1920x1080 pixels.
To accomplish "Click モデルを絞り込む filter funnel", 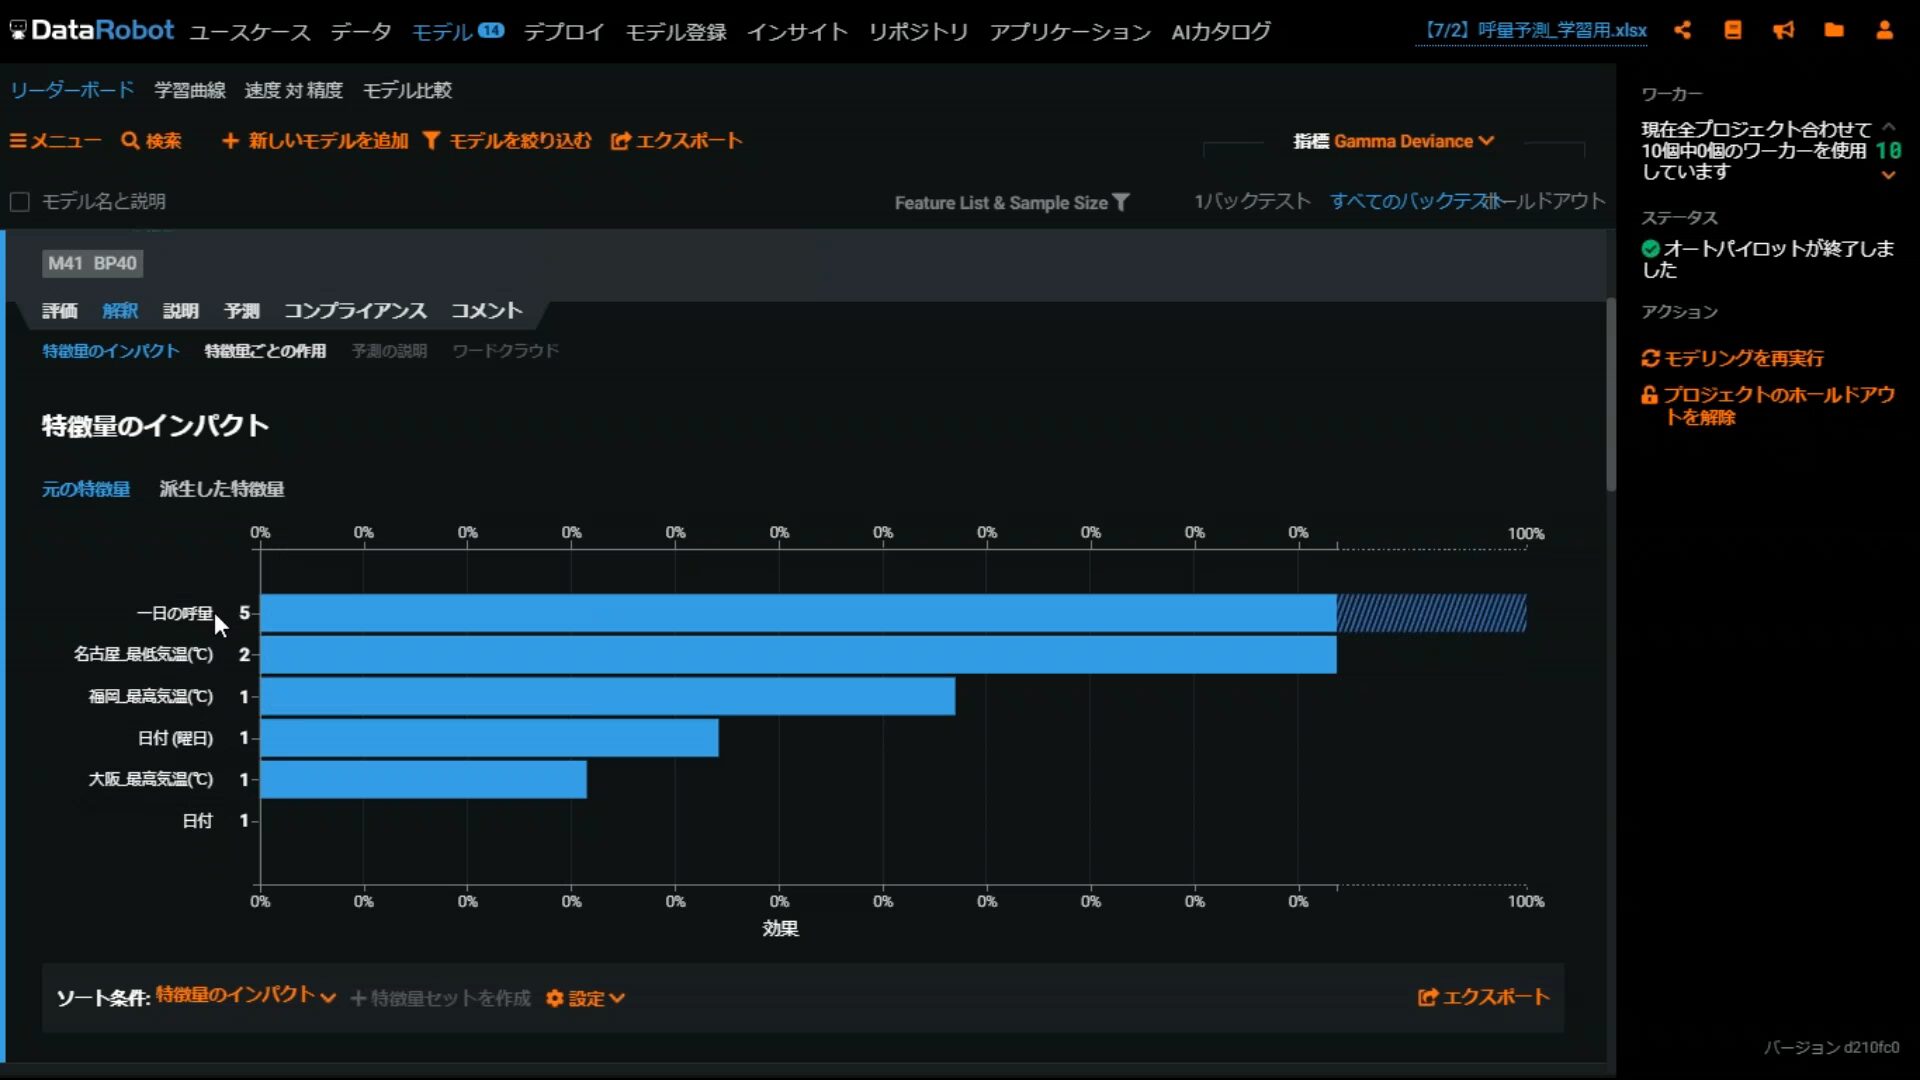I will click(x=507, y=141).
